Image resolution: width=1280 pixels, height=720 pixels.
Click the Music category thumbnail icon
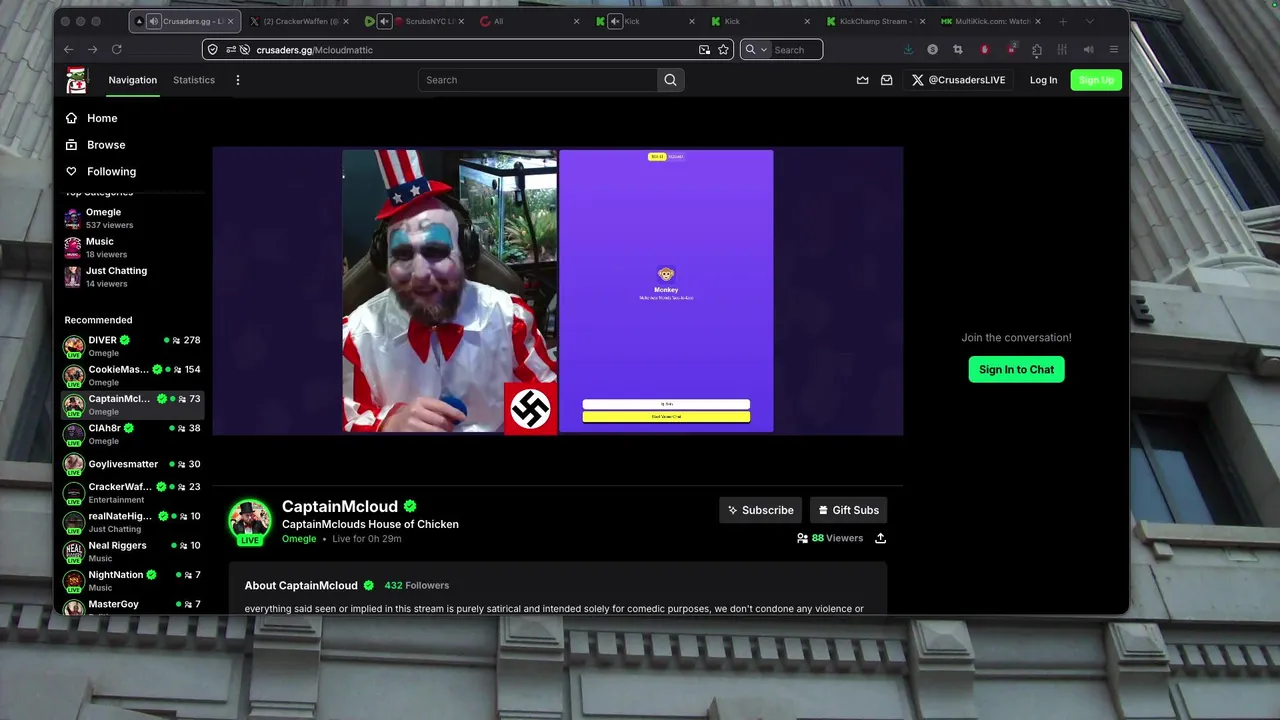[72, 247]
